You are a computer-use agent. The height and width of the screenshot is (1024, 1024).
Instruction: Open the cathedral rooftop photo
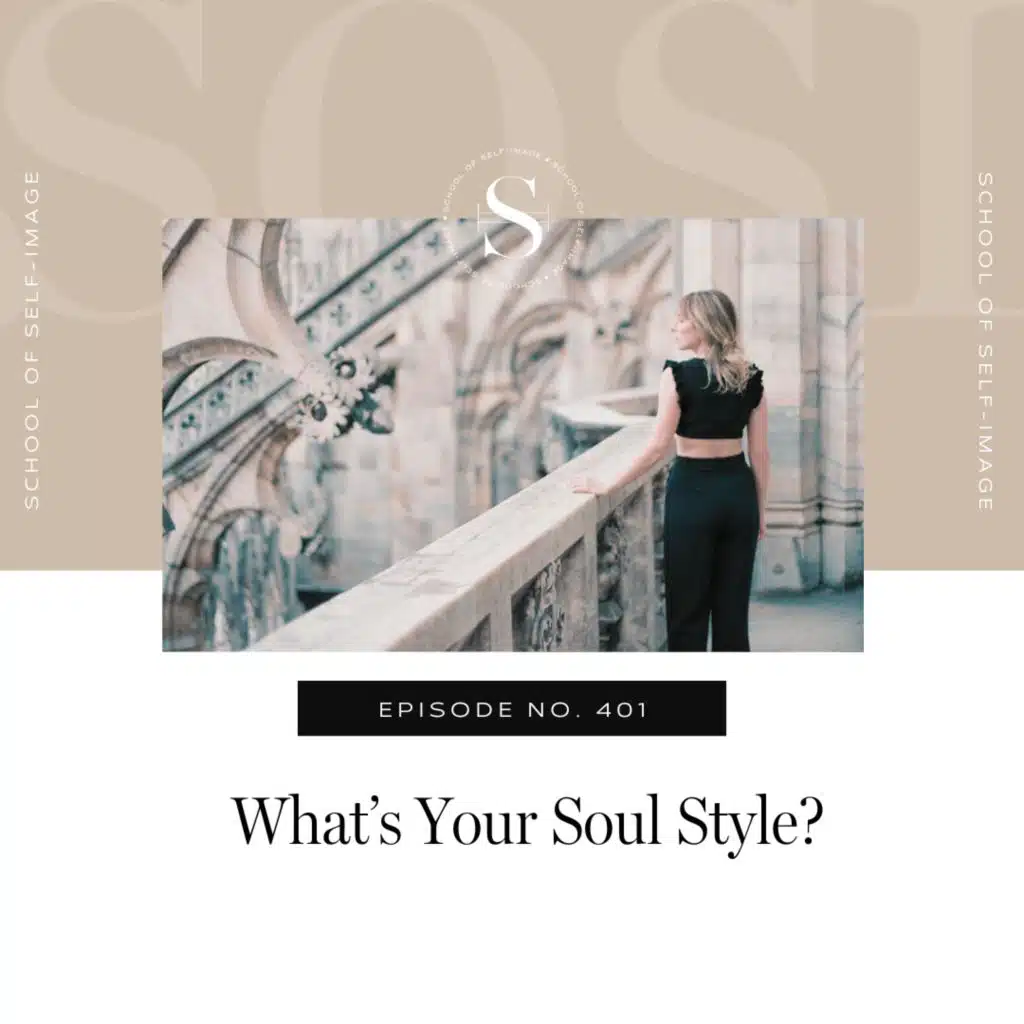pyautogui.click(x=513, y=434)
